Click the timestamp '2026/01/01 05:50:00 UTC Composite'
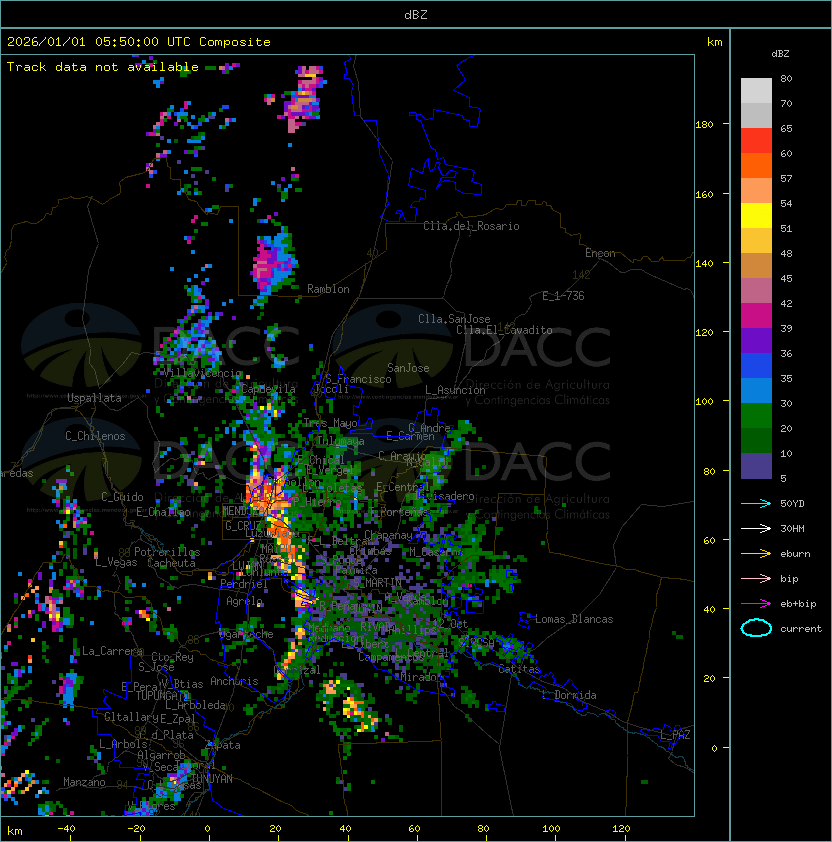 tap(139, 42)
